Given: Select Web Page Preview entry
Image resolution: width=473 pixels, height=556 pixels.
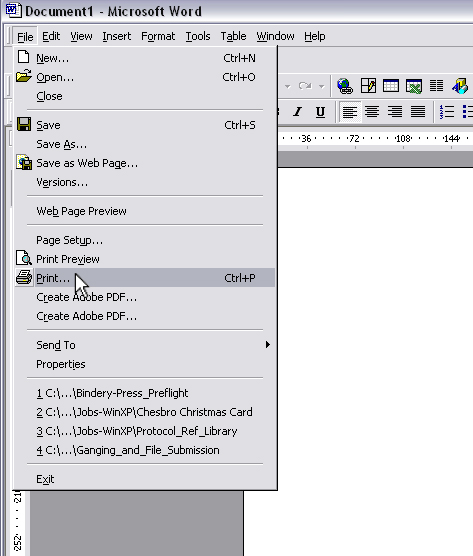Looking at the screenshot, I should [x=145, y=211].
